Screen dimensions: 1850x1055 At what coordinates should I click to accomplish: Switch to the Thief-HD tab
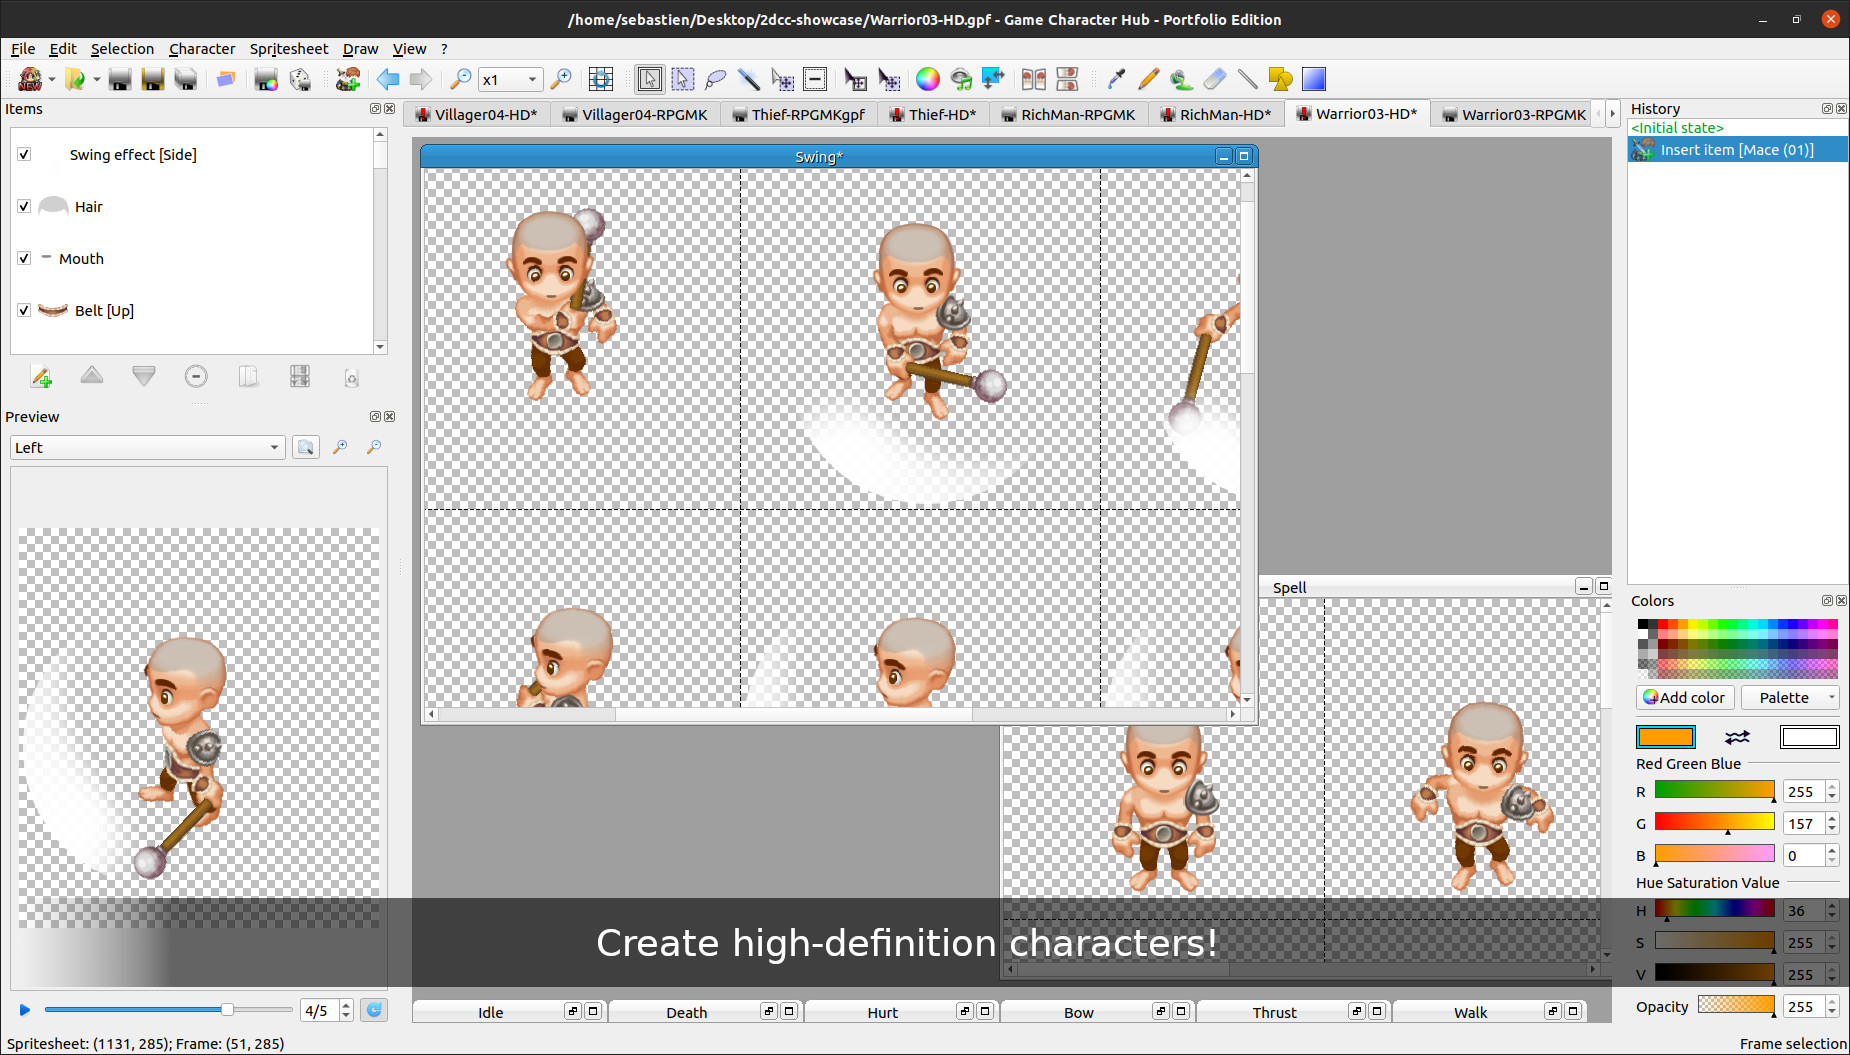click(934, 114)
